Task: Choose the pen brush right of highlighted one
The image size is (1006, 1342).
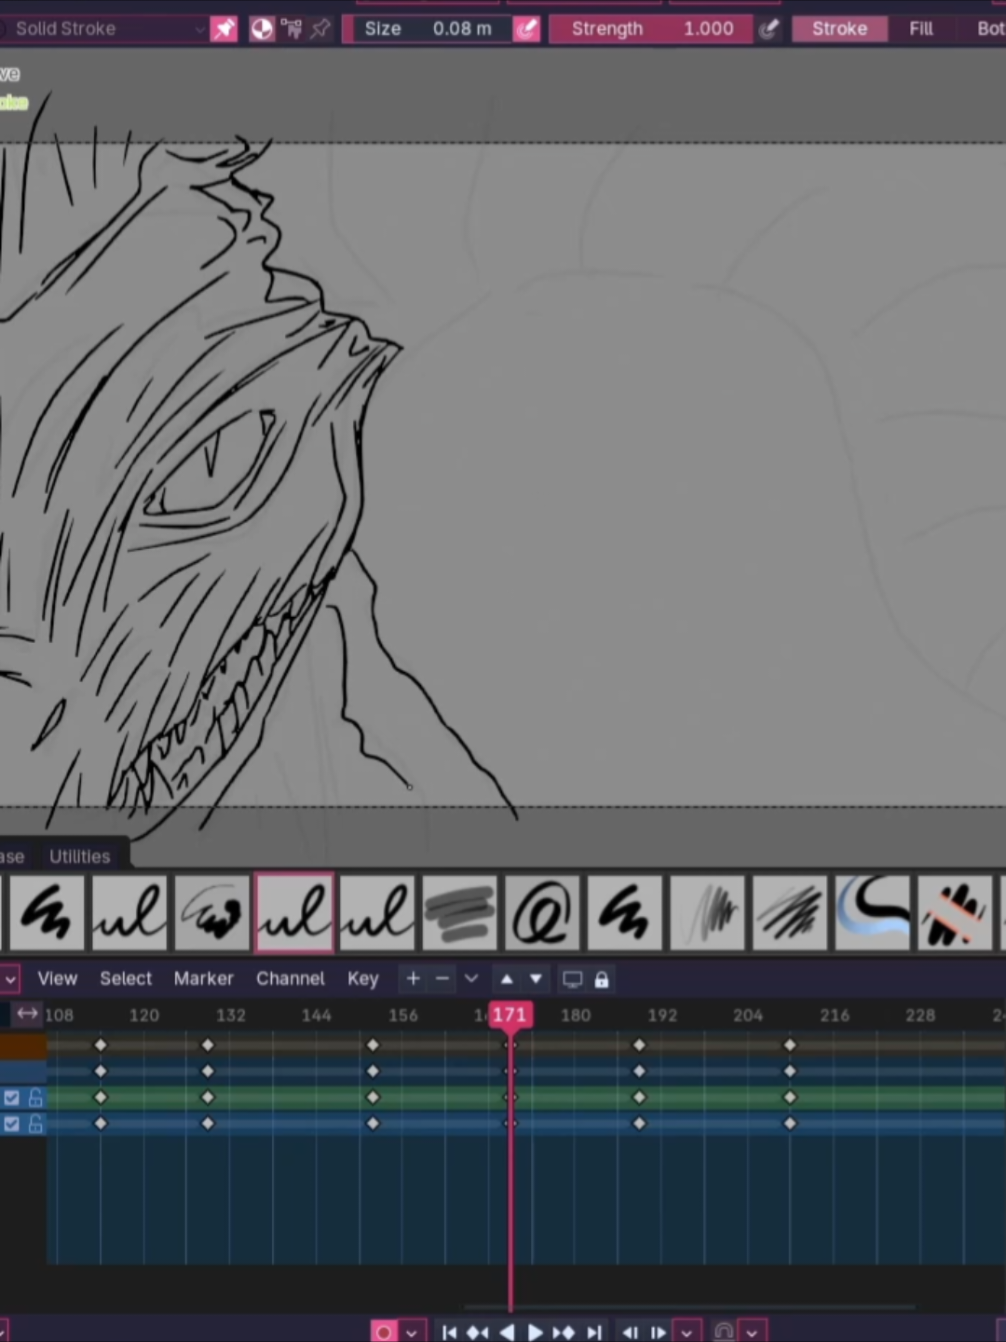Action: [x=377, y=913]
